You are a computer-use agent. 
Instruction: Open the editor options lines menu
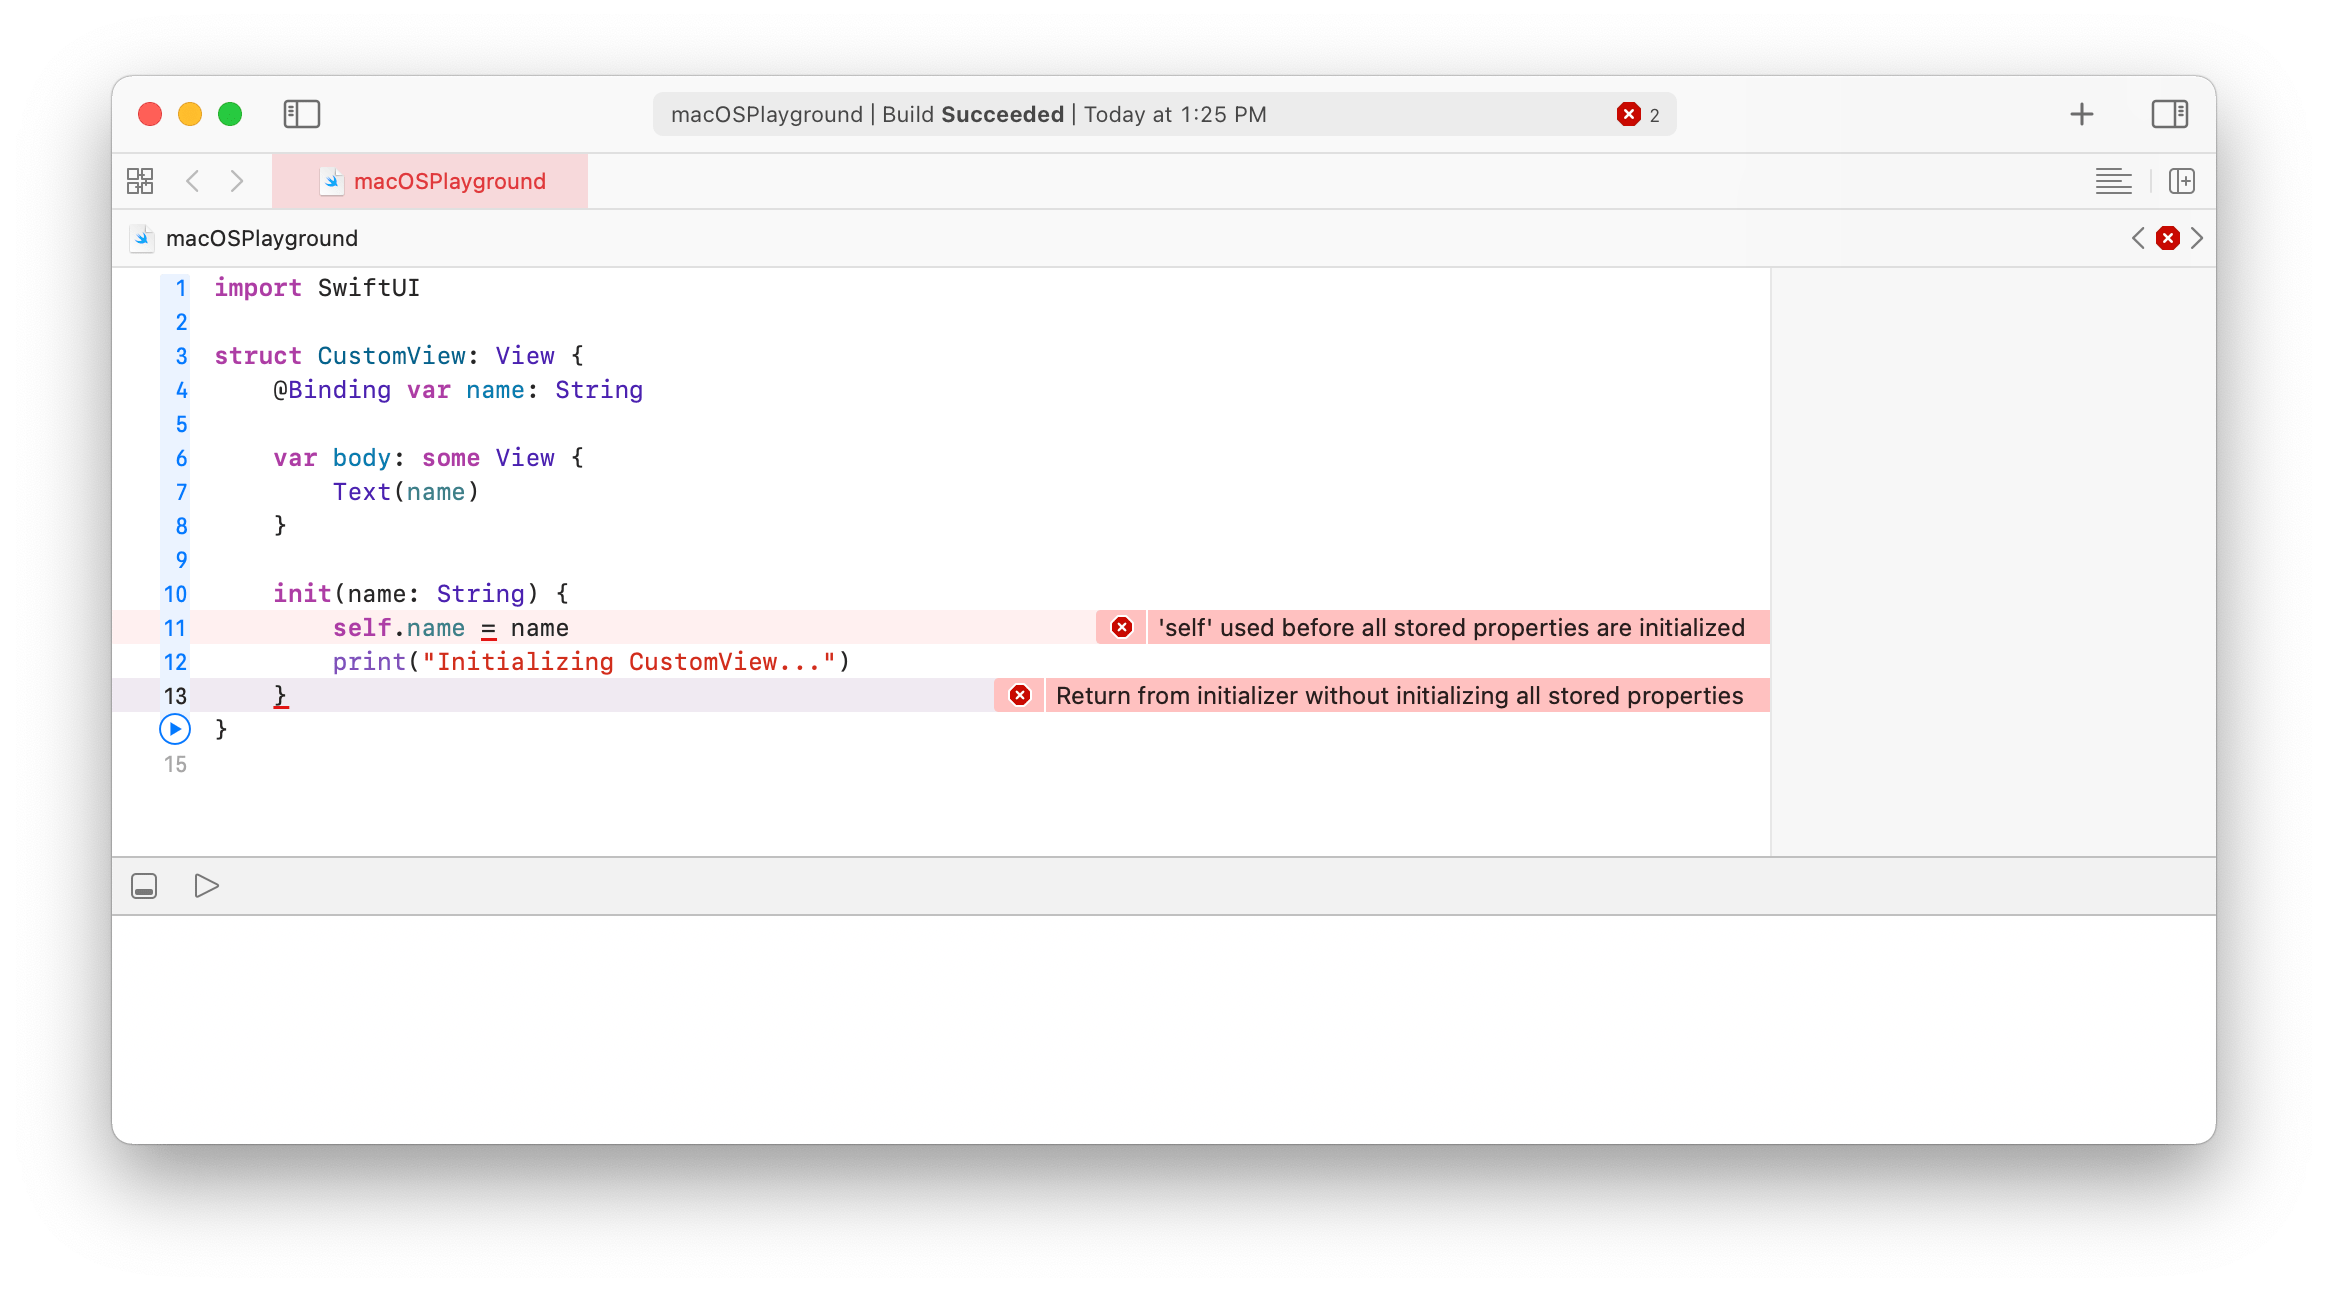tap(2113, 181)
